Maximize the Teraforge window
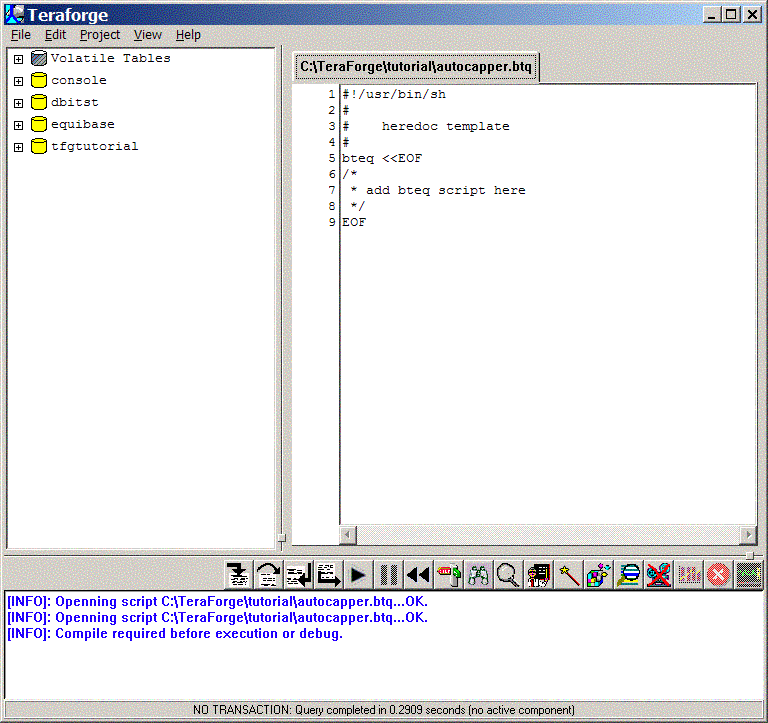 pos(731,14)
